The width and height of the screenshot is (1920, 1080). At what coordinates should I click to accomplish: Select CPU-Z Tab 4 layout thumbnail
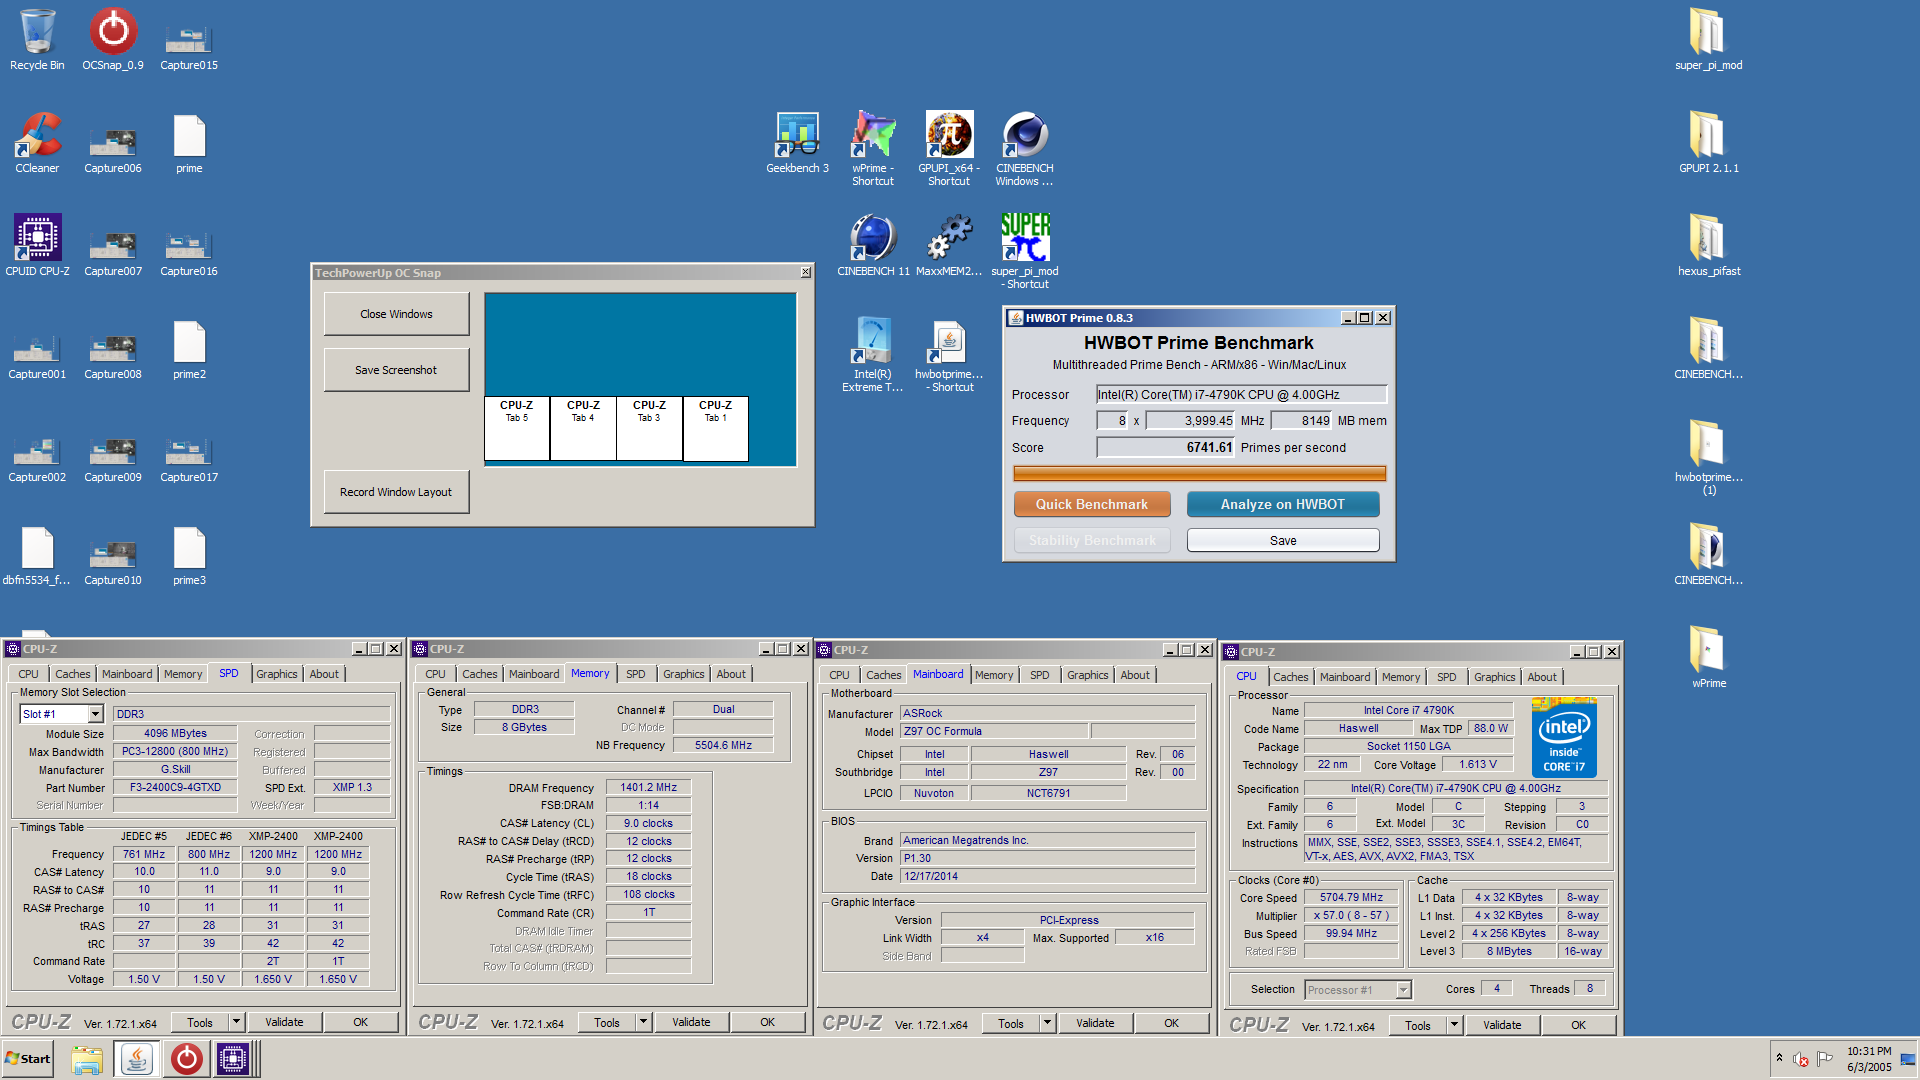pos(583,429)
